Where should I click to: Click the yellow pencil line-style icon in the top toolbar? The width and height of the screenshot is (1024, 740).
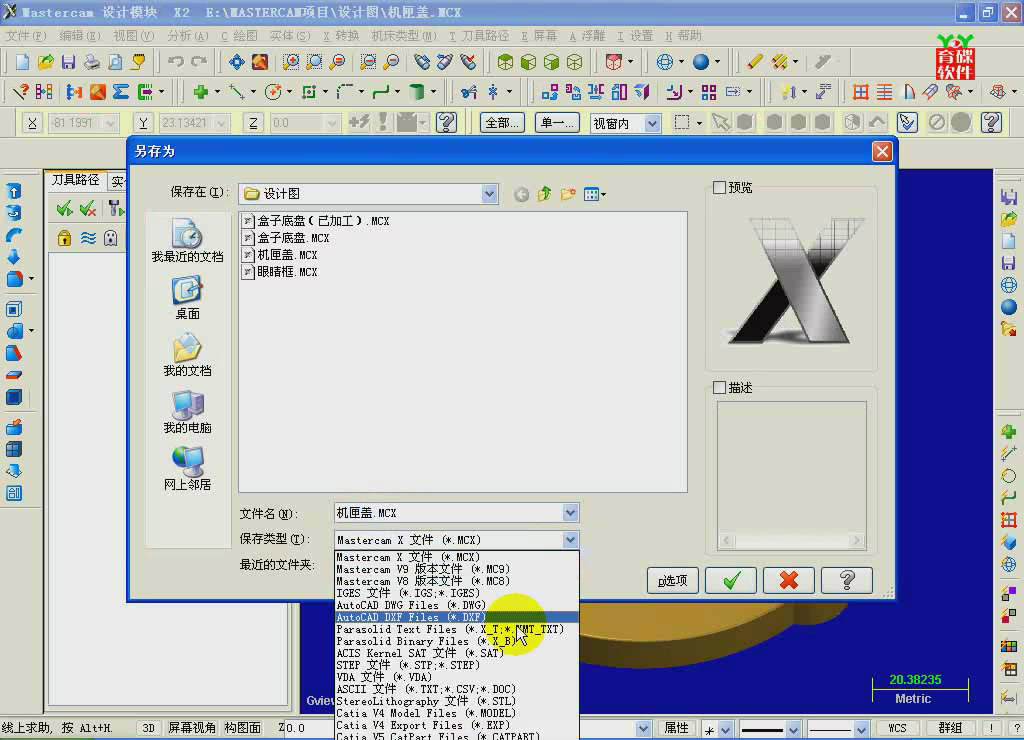coord(754,62)
